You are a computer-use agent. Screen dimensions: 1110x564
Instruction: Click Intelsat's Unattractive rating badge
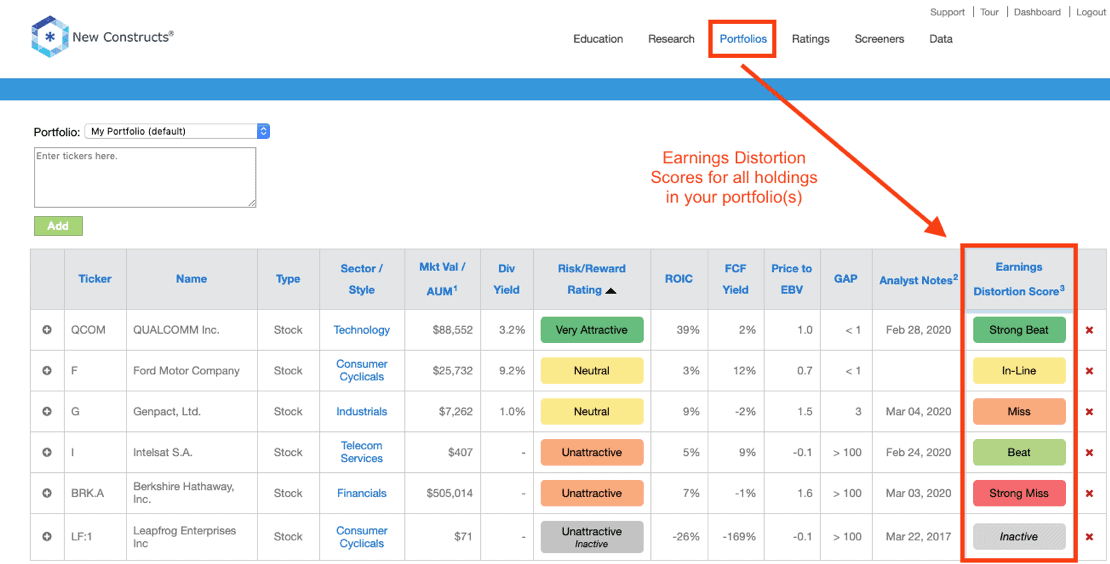(592, 452)
